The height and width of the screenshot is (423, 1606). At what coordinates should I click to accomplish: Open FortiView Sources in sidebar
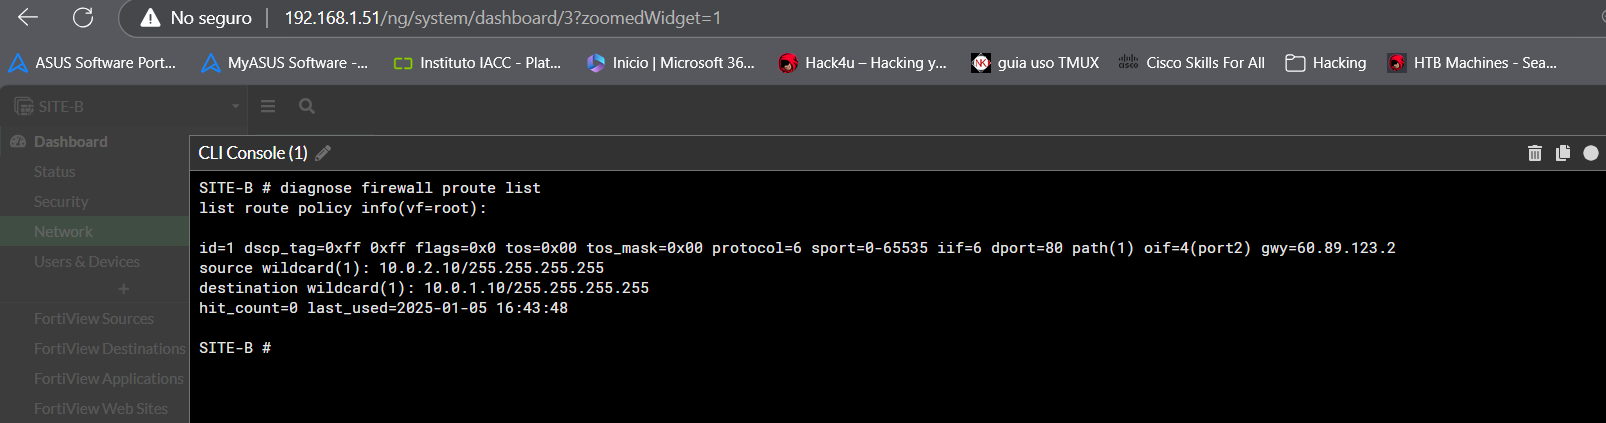tap(94, 319)
